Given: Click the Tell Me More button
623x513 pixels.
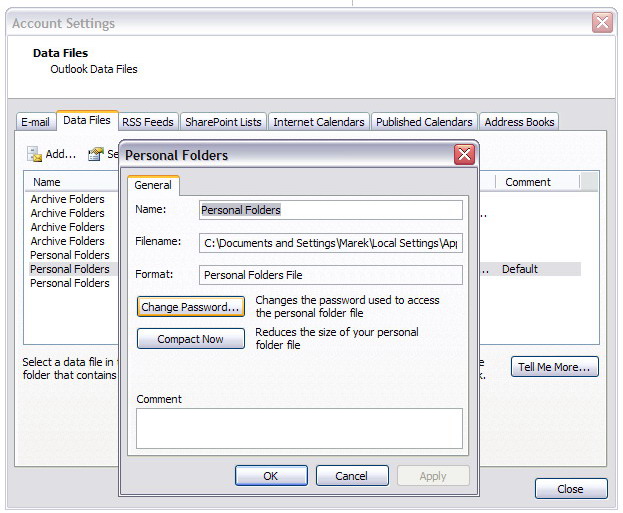Looking at the screenshot, I should click(x=555, y=367).
